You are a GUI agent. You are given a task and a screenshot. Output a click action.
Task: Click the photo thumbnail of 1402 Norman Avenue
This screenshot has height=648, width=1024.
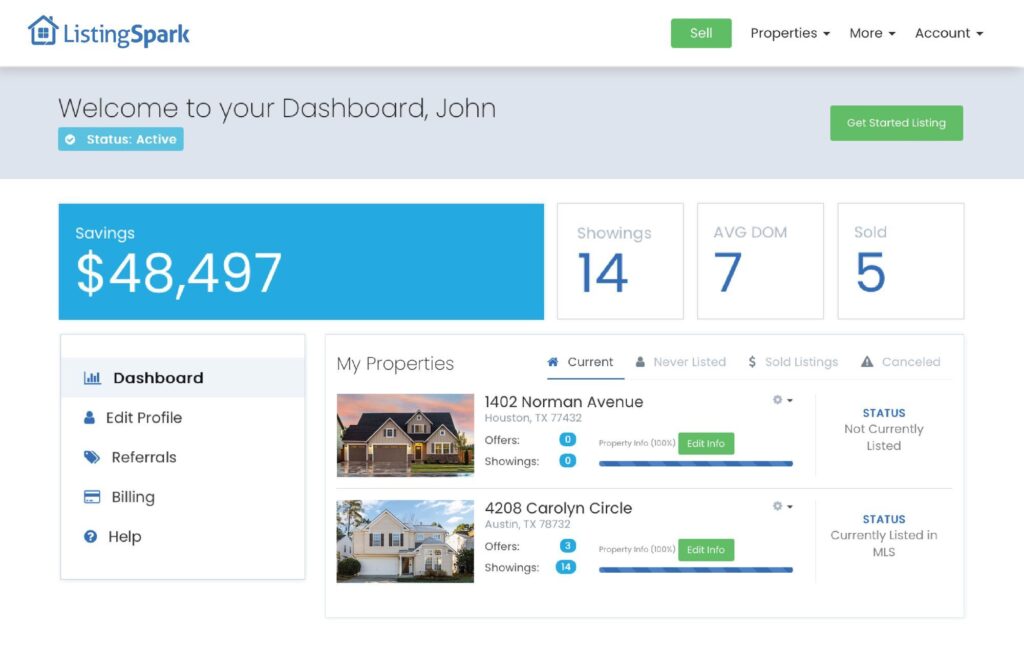click(404, 434)
